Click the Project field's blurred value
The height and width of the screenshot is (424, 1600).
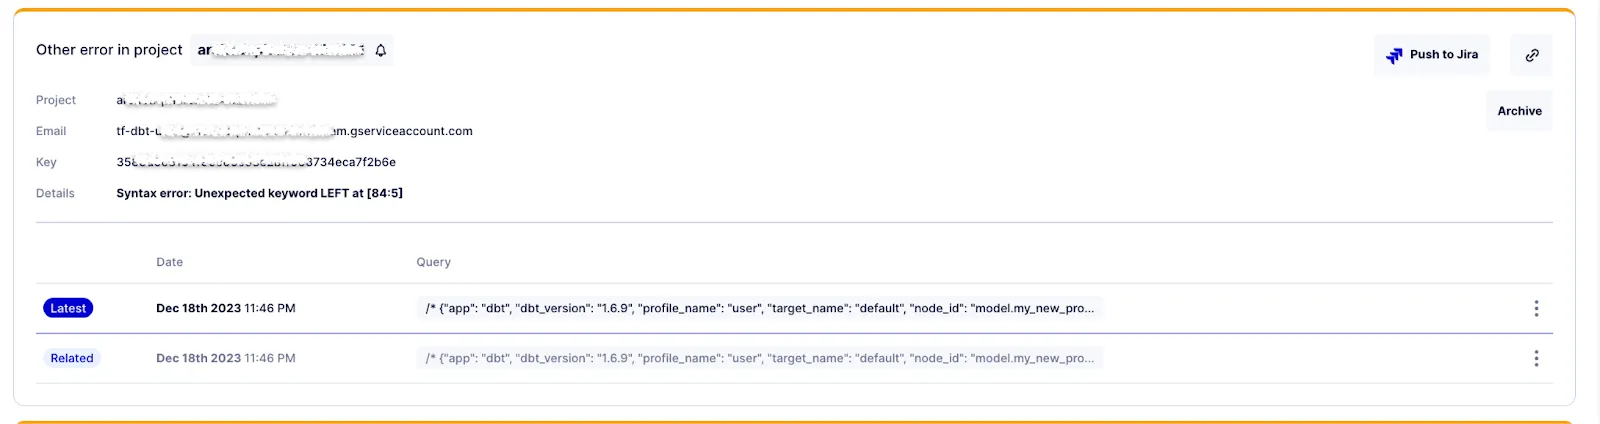[196, 100]
